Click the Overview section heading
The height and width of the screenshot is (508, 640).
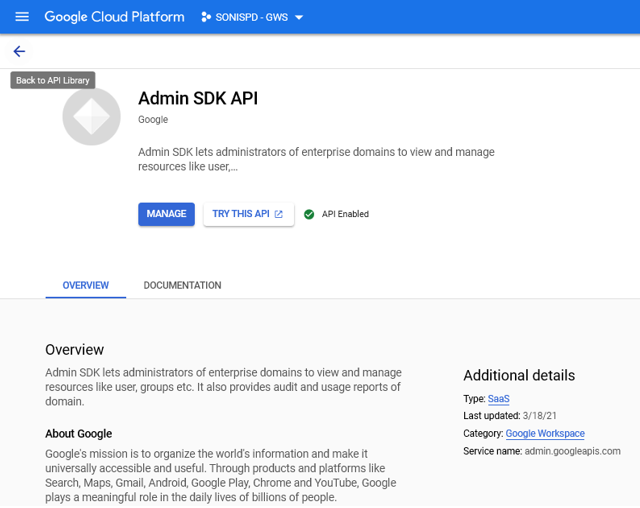click(75, 350)
